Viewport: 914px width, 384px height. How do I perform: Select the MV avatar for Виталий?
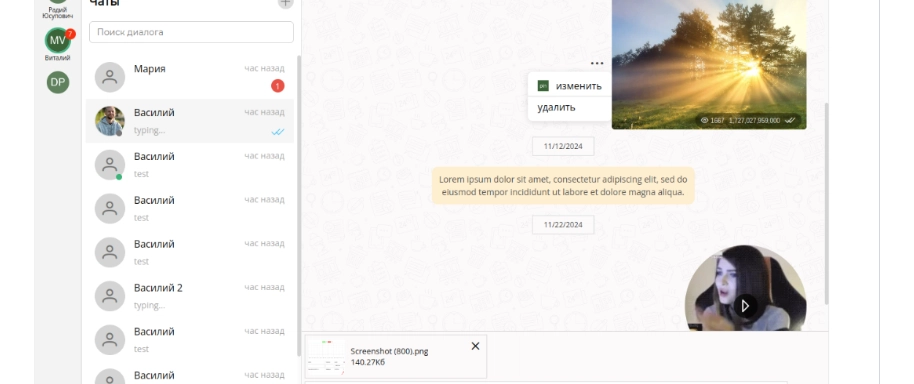58,40
